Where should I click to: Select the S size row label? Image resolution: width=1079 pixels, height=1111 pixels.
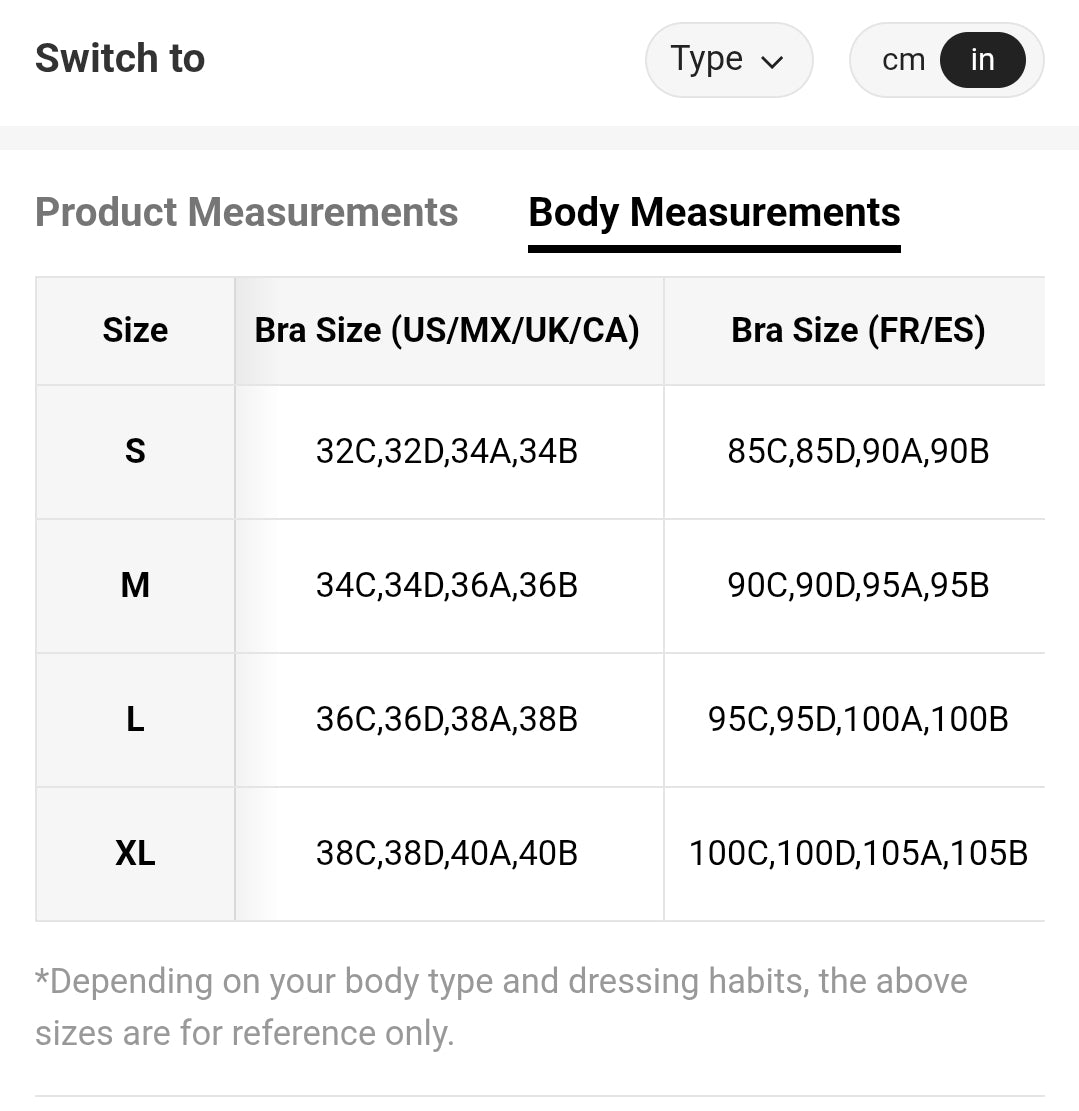[135, 452]
